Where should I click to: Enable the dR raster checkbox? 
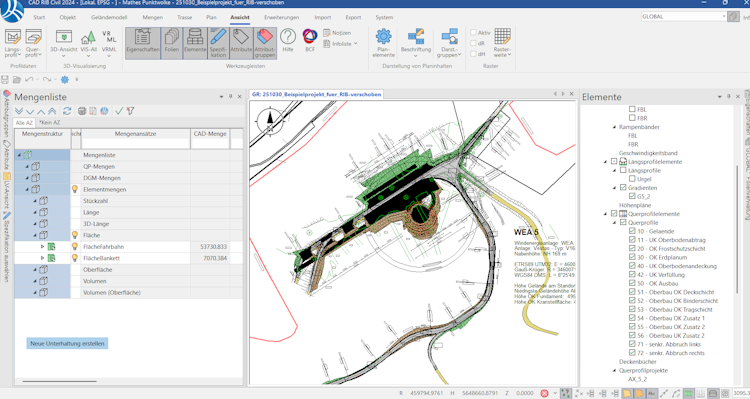474,43
